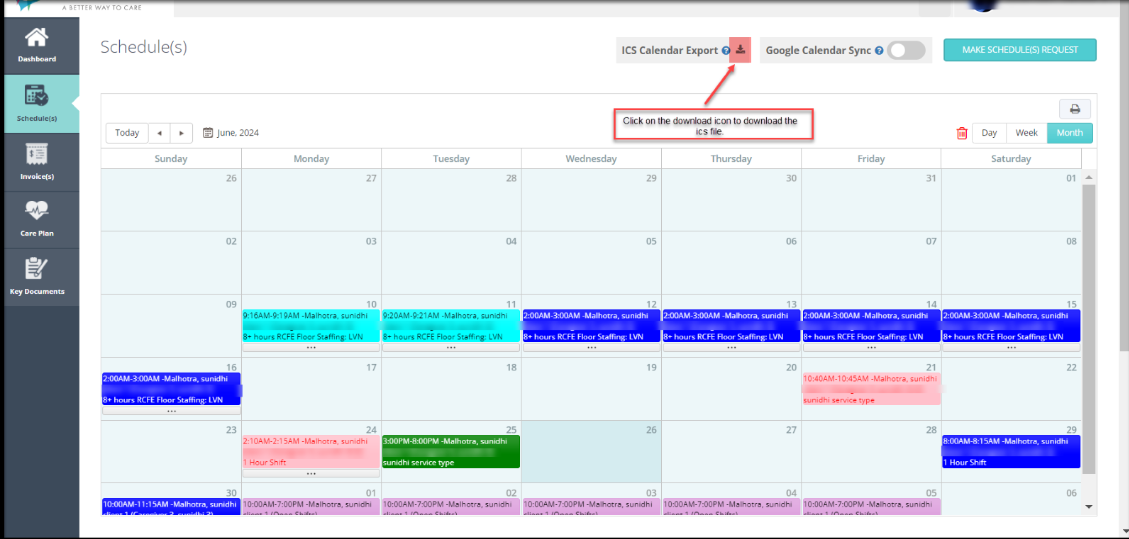Open the Care Plan sidebar icon

(37, 212)
